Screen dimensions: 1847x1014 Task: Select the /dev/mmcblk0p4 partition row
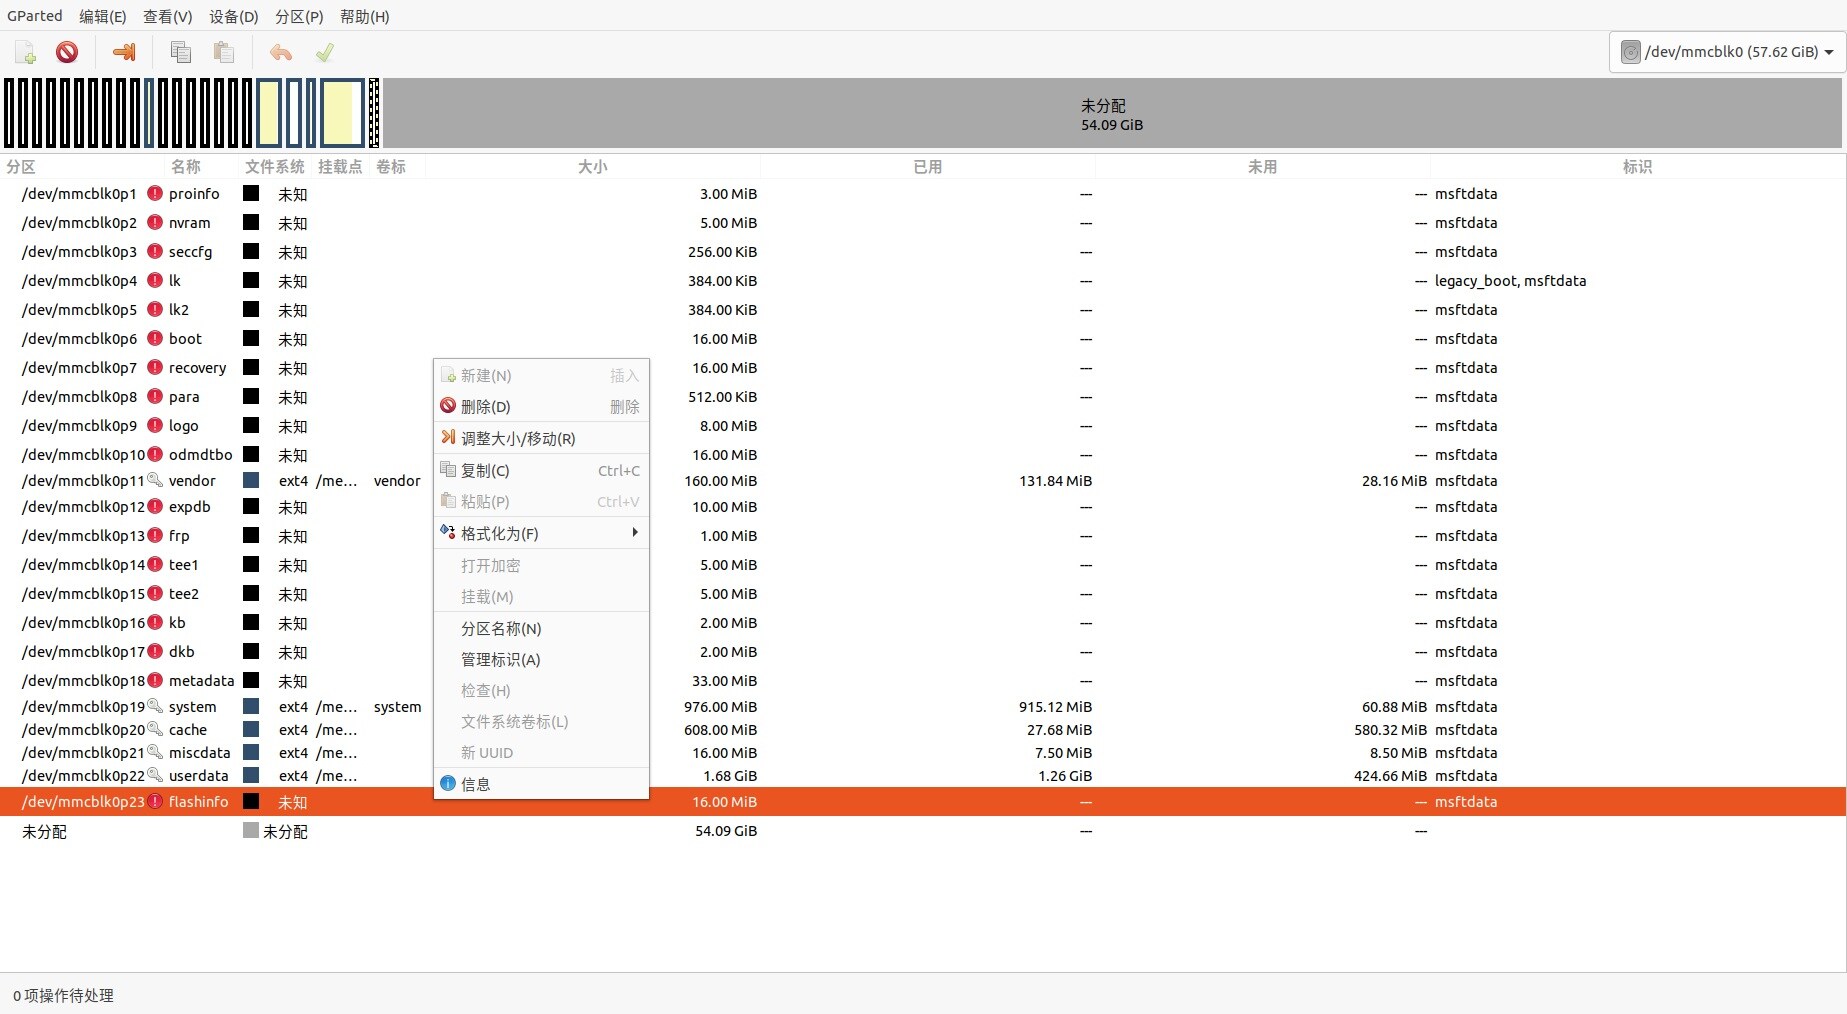tap(923, 280)
